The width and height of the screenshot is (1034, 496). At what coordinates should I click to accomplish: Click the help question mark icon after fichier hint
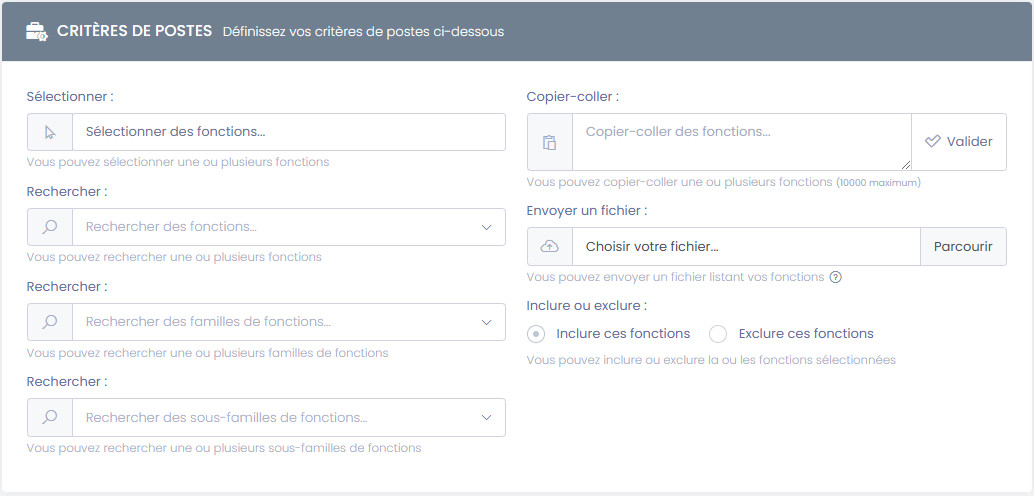[x=835, y=277]
